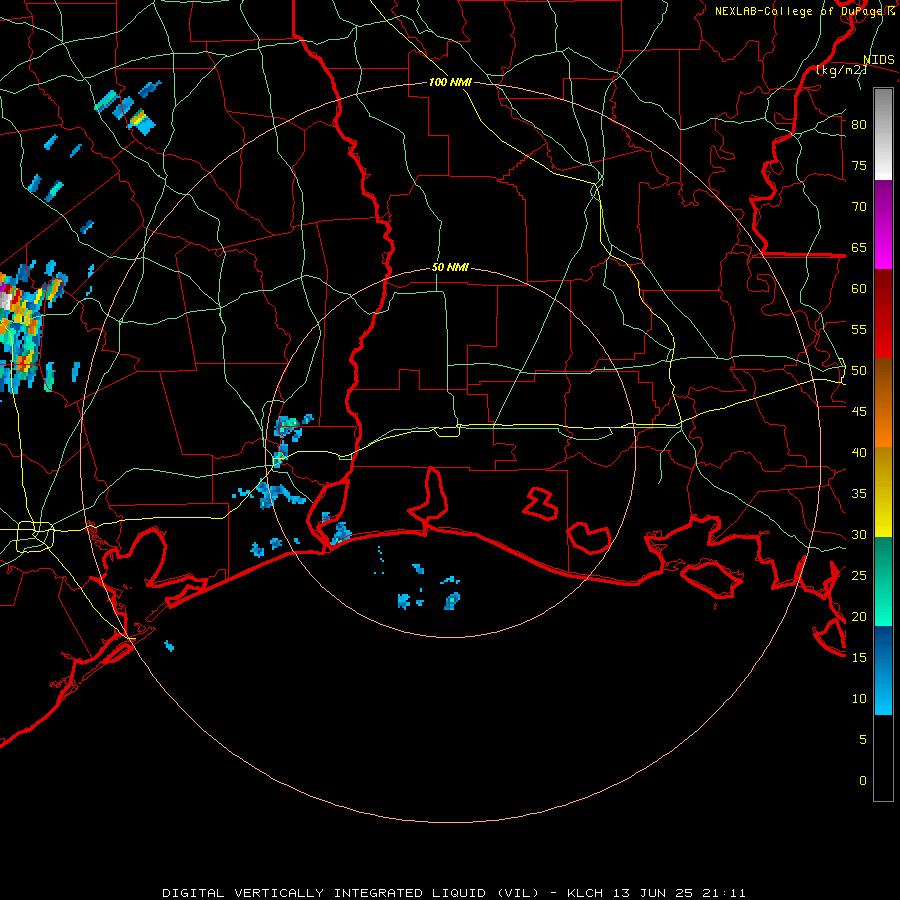Pick the green-teal band of the legend
Screen dimensions: 900x900
pos(883,581)
